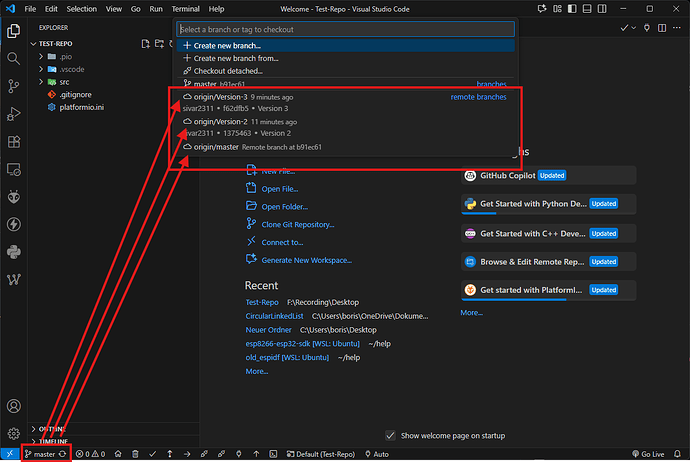Open the Run and Debug view
The width and height of the screenshot is (690, 462).
[x=14, y=114]
